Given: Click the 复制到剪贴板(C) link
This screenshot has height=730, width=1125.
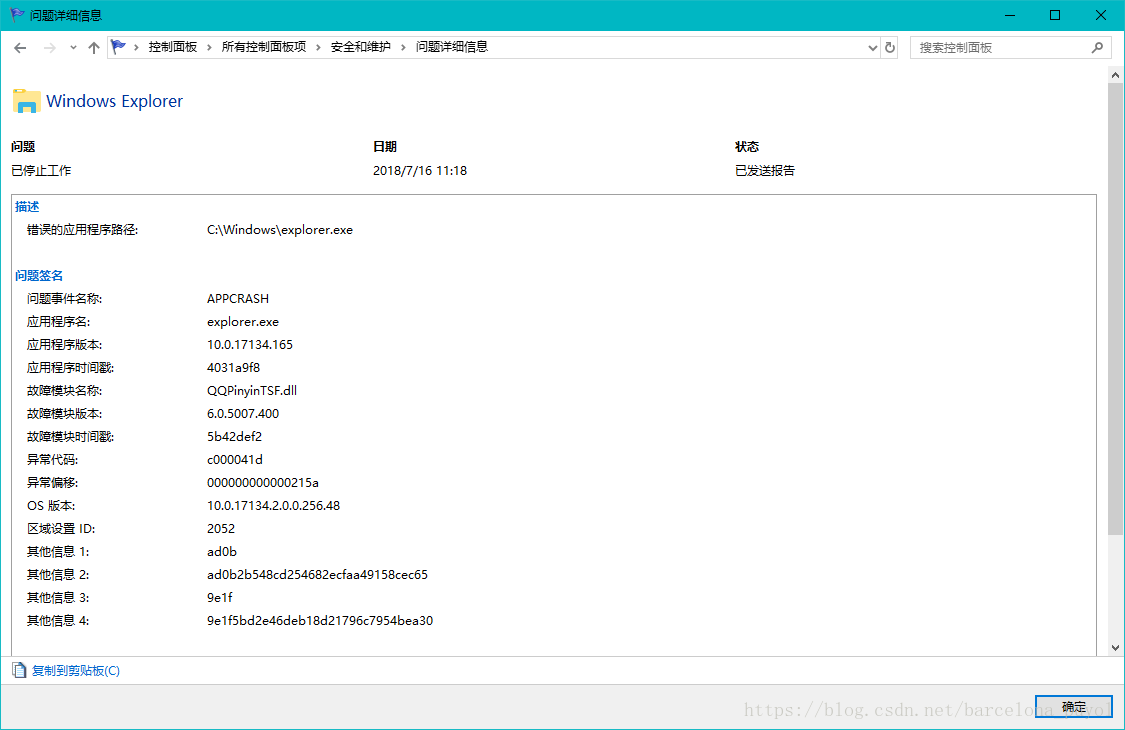Looking at the screenshot, I should (x=76, y=670).
